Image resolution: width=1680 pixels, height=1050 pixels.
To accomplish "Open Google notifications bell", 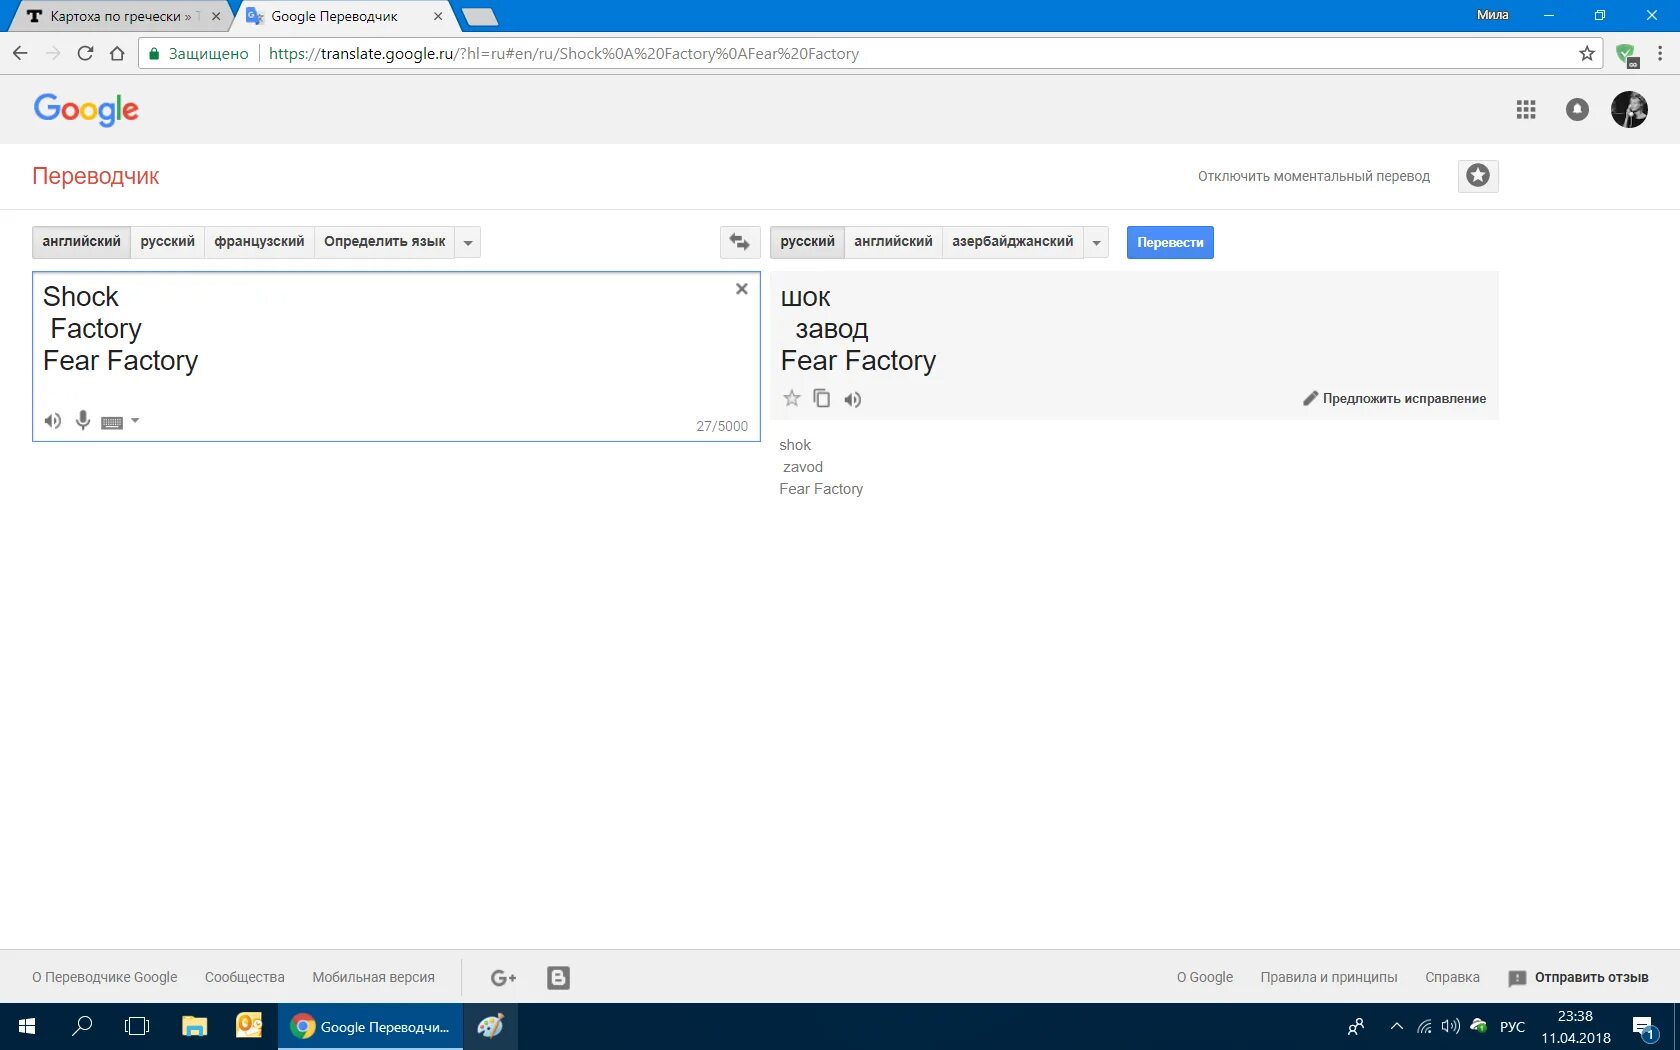I will (1577, 110).
